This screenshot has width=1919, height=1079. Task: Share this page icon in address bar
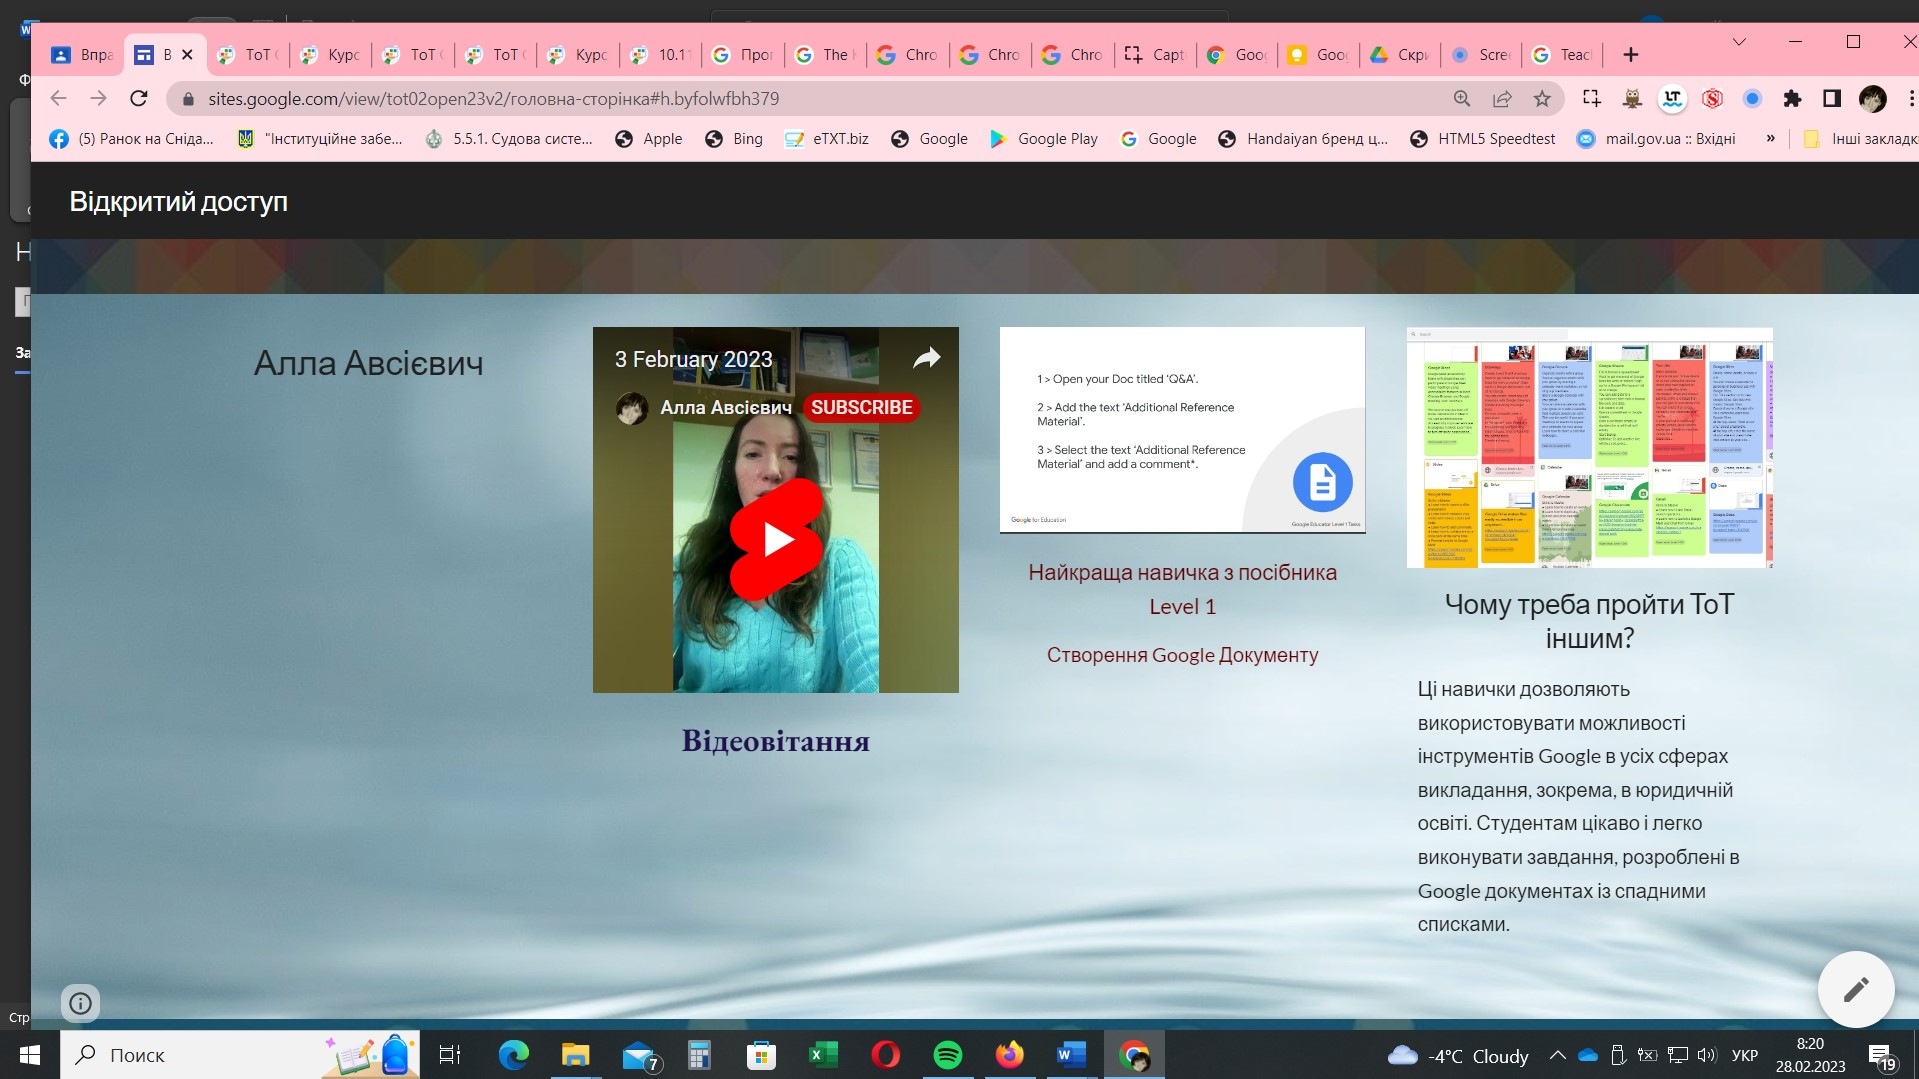(x=1502, y=98)
